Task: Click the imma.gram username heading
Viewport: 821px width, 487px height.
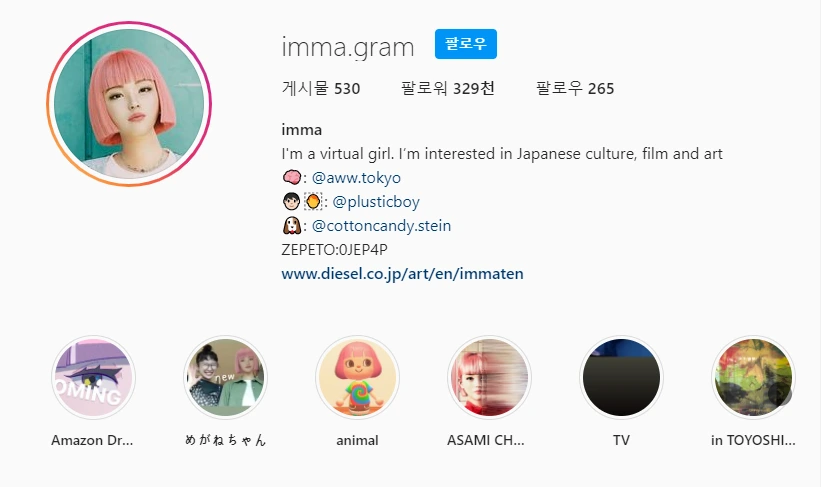Action: click(348, 47)
